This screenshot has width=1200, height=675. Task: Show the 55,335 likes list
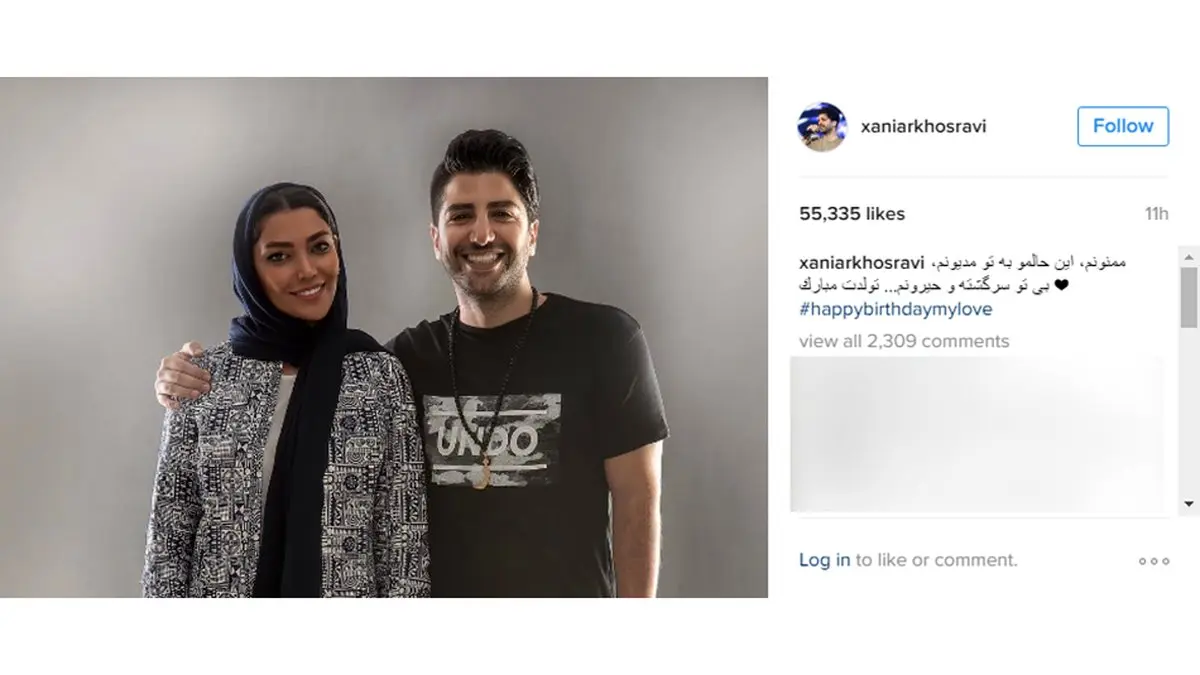click(852, 214)
